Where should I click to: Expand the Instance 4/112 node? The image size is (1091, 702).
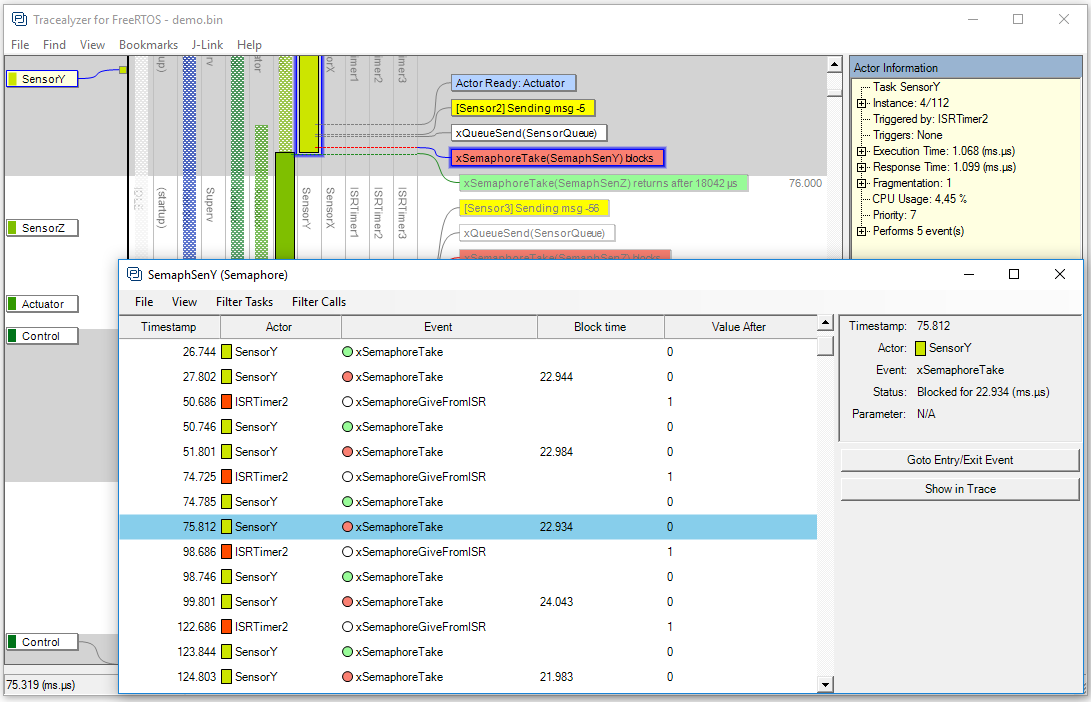click(x=861, y=103)
